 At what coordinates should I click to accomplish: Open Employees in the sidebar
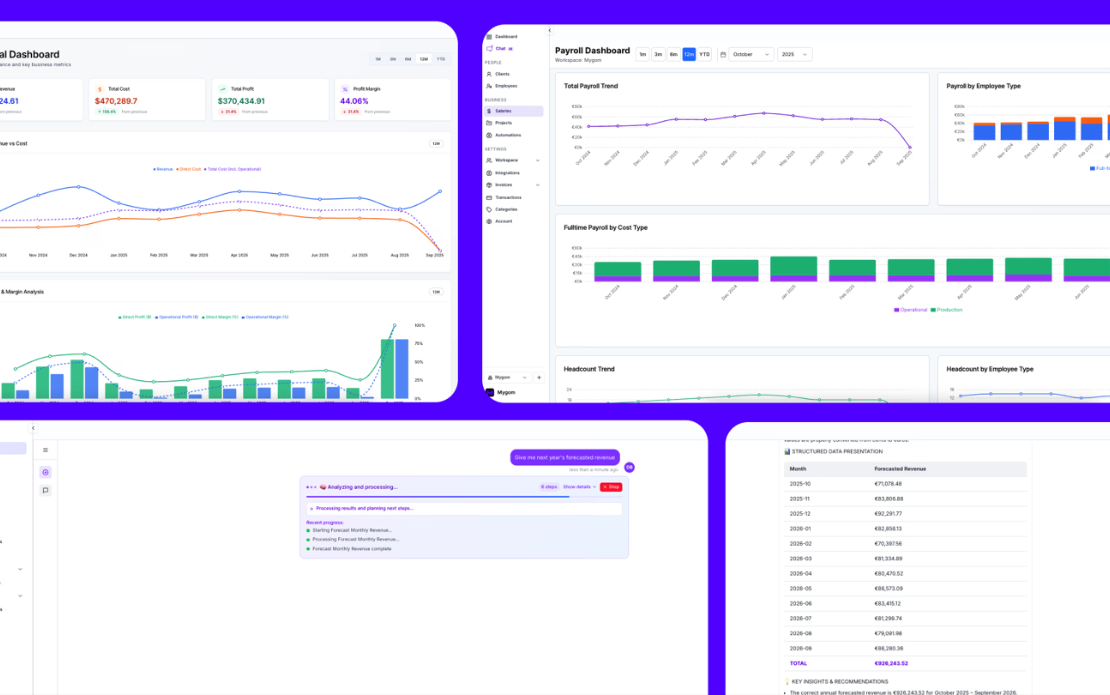505,85
